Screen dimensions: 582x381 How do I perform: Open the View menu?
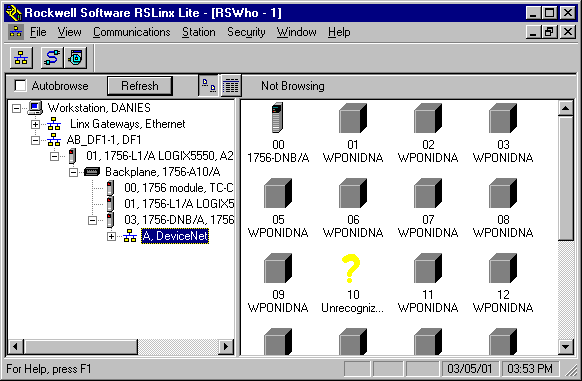pyautogui.click(x=69, y=32)
